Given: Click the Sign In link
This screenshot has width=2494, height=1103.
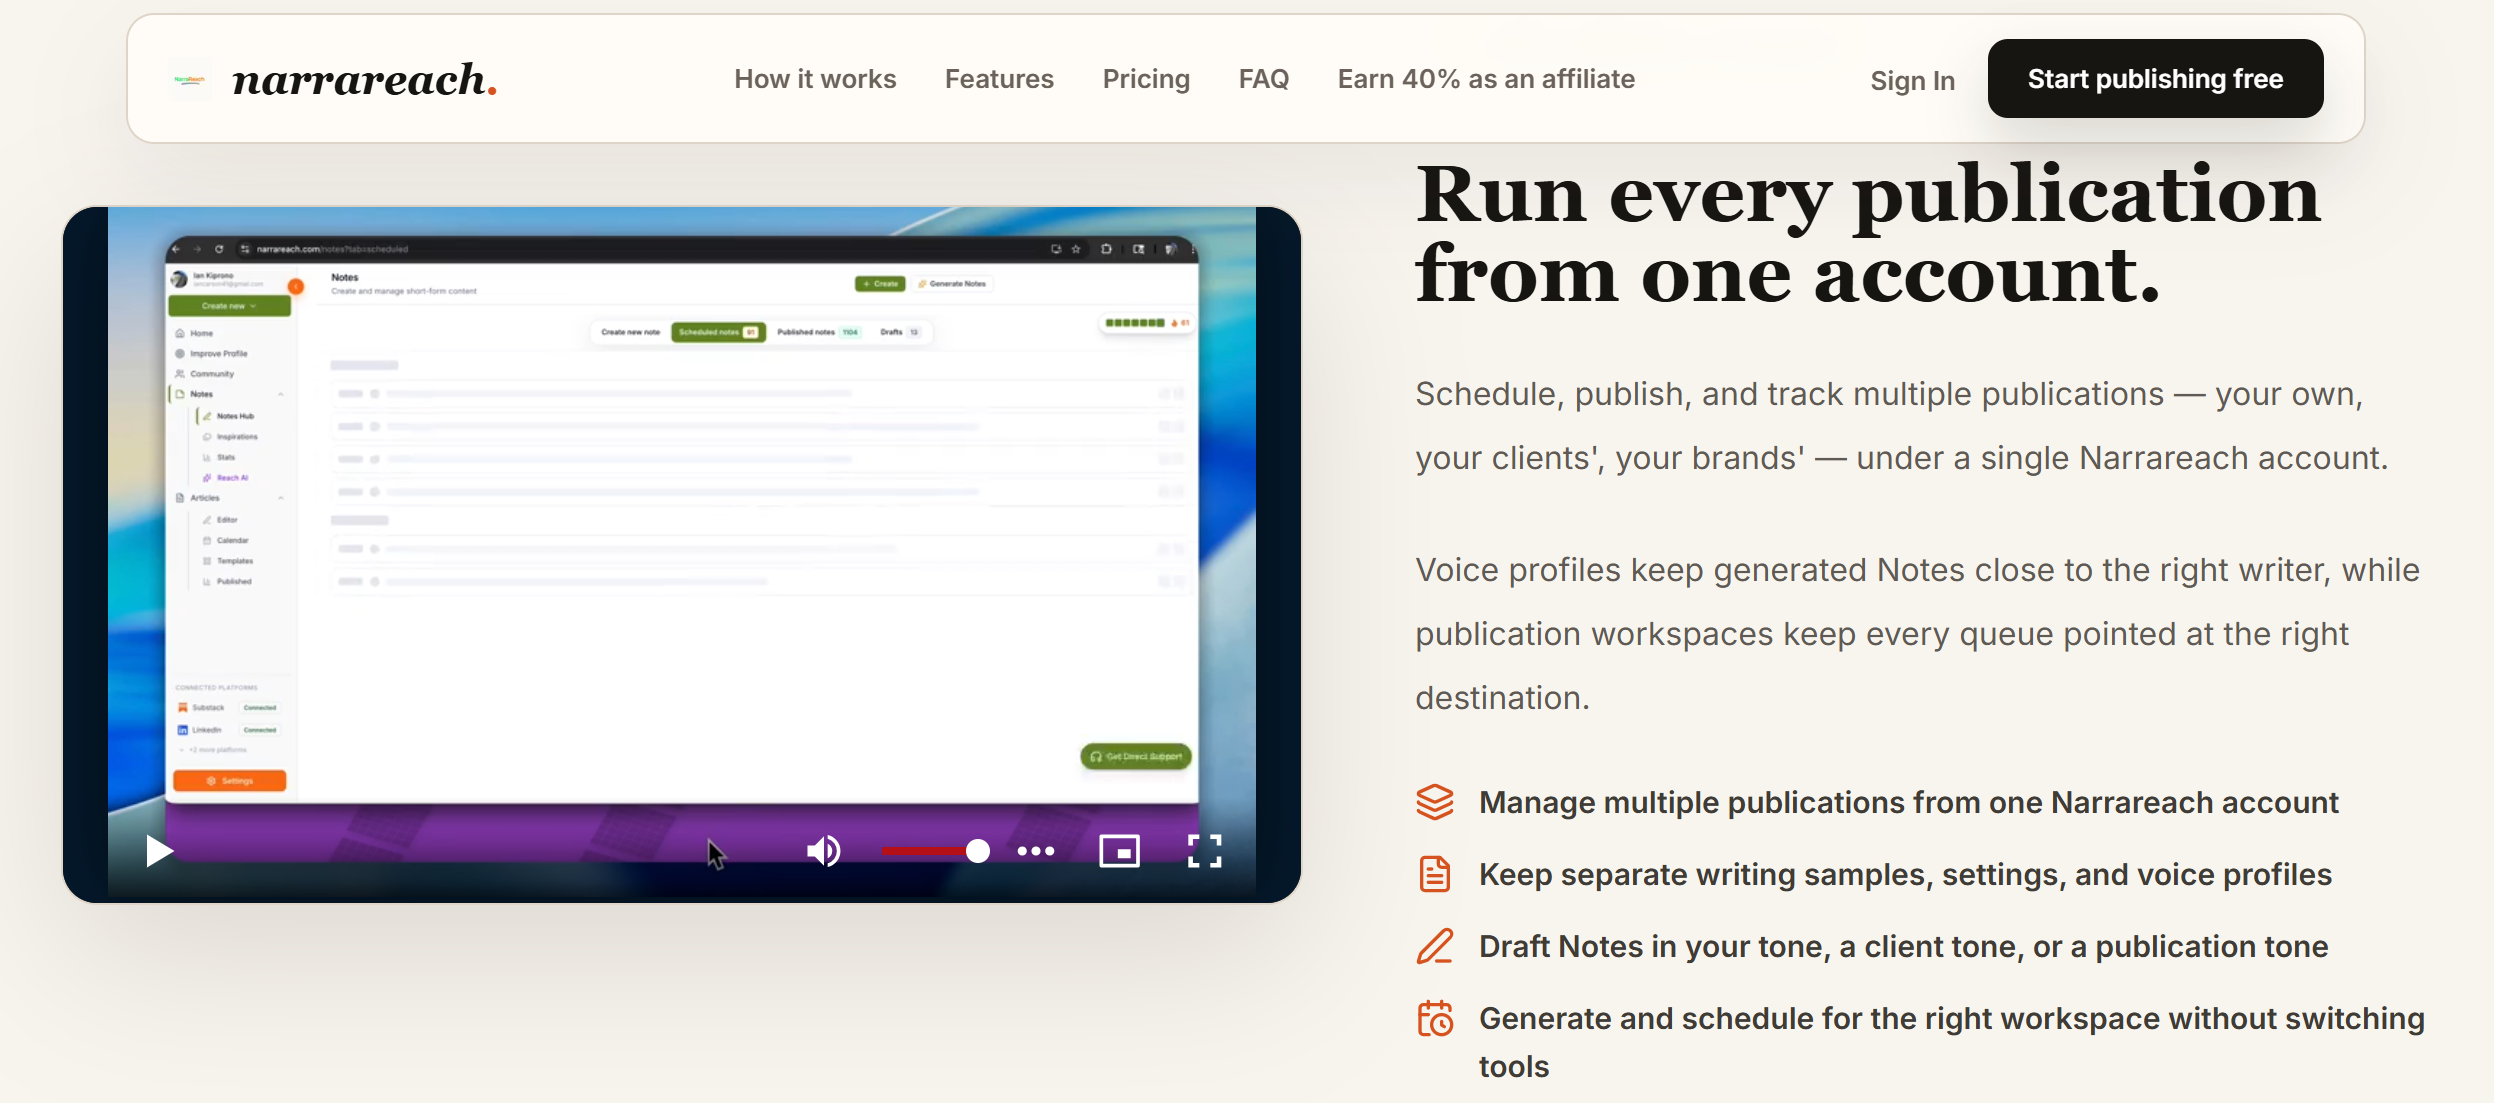Looking at the screenshot, I should pos(1912,80).
